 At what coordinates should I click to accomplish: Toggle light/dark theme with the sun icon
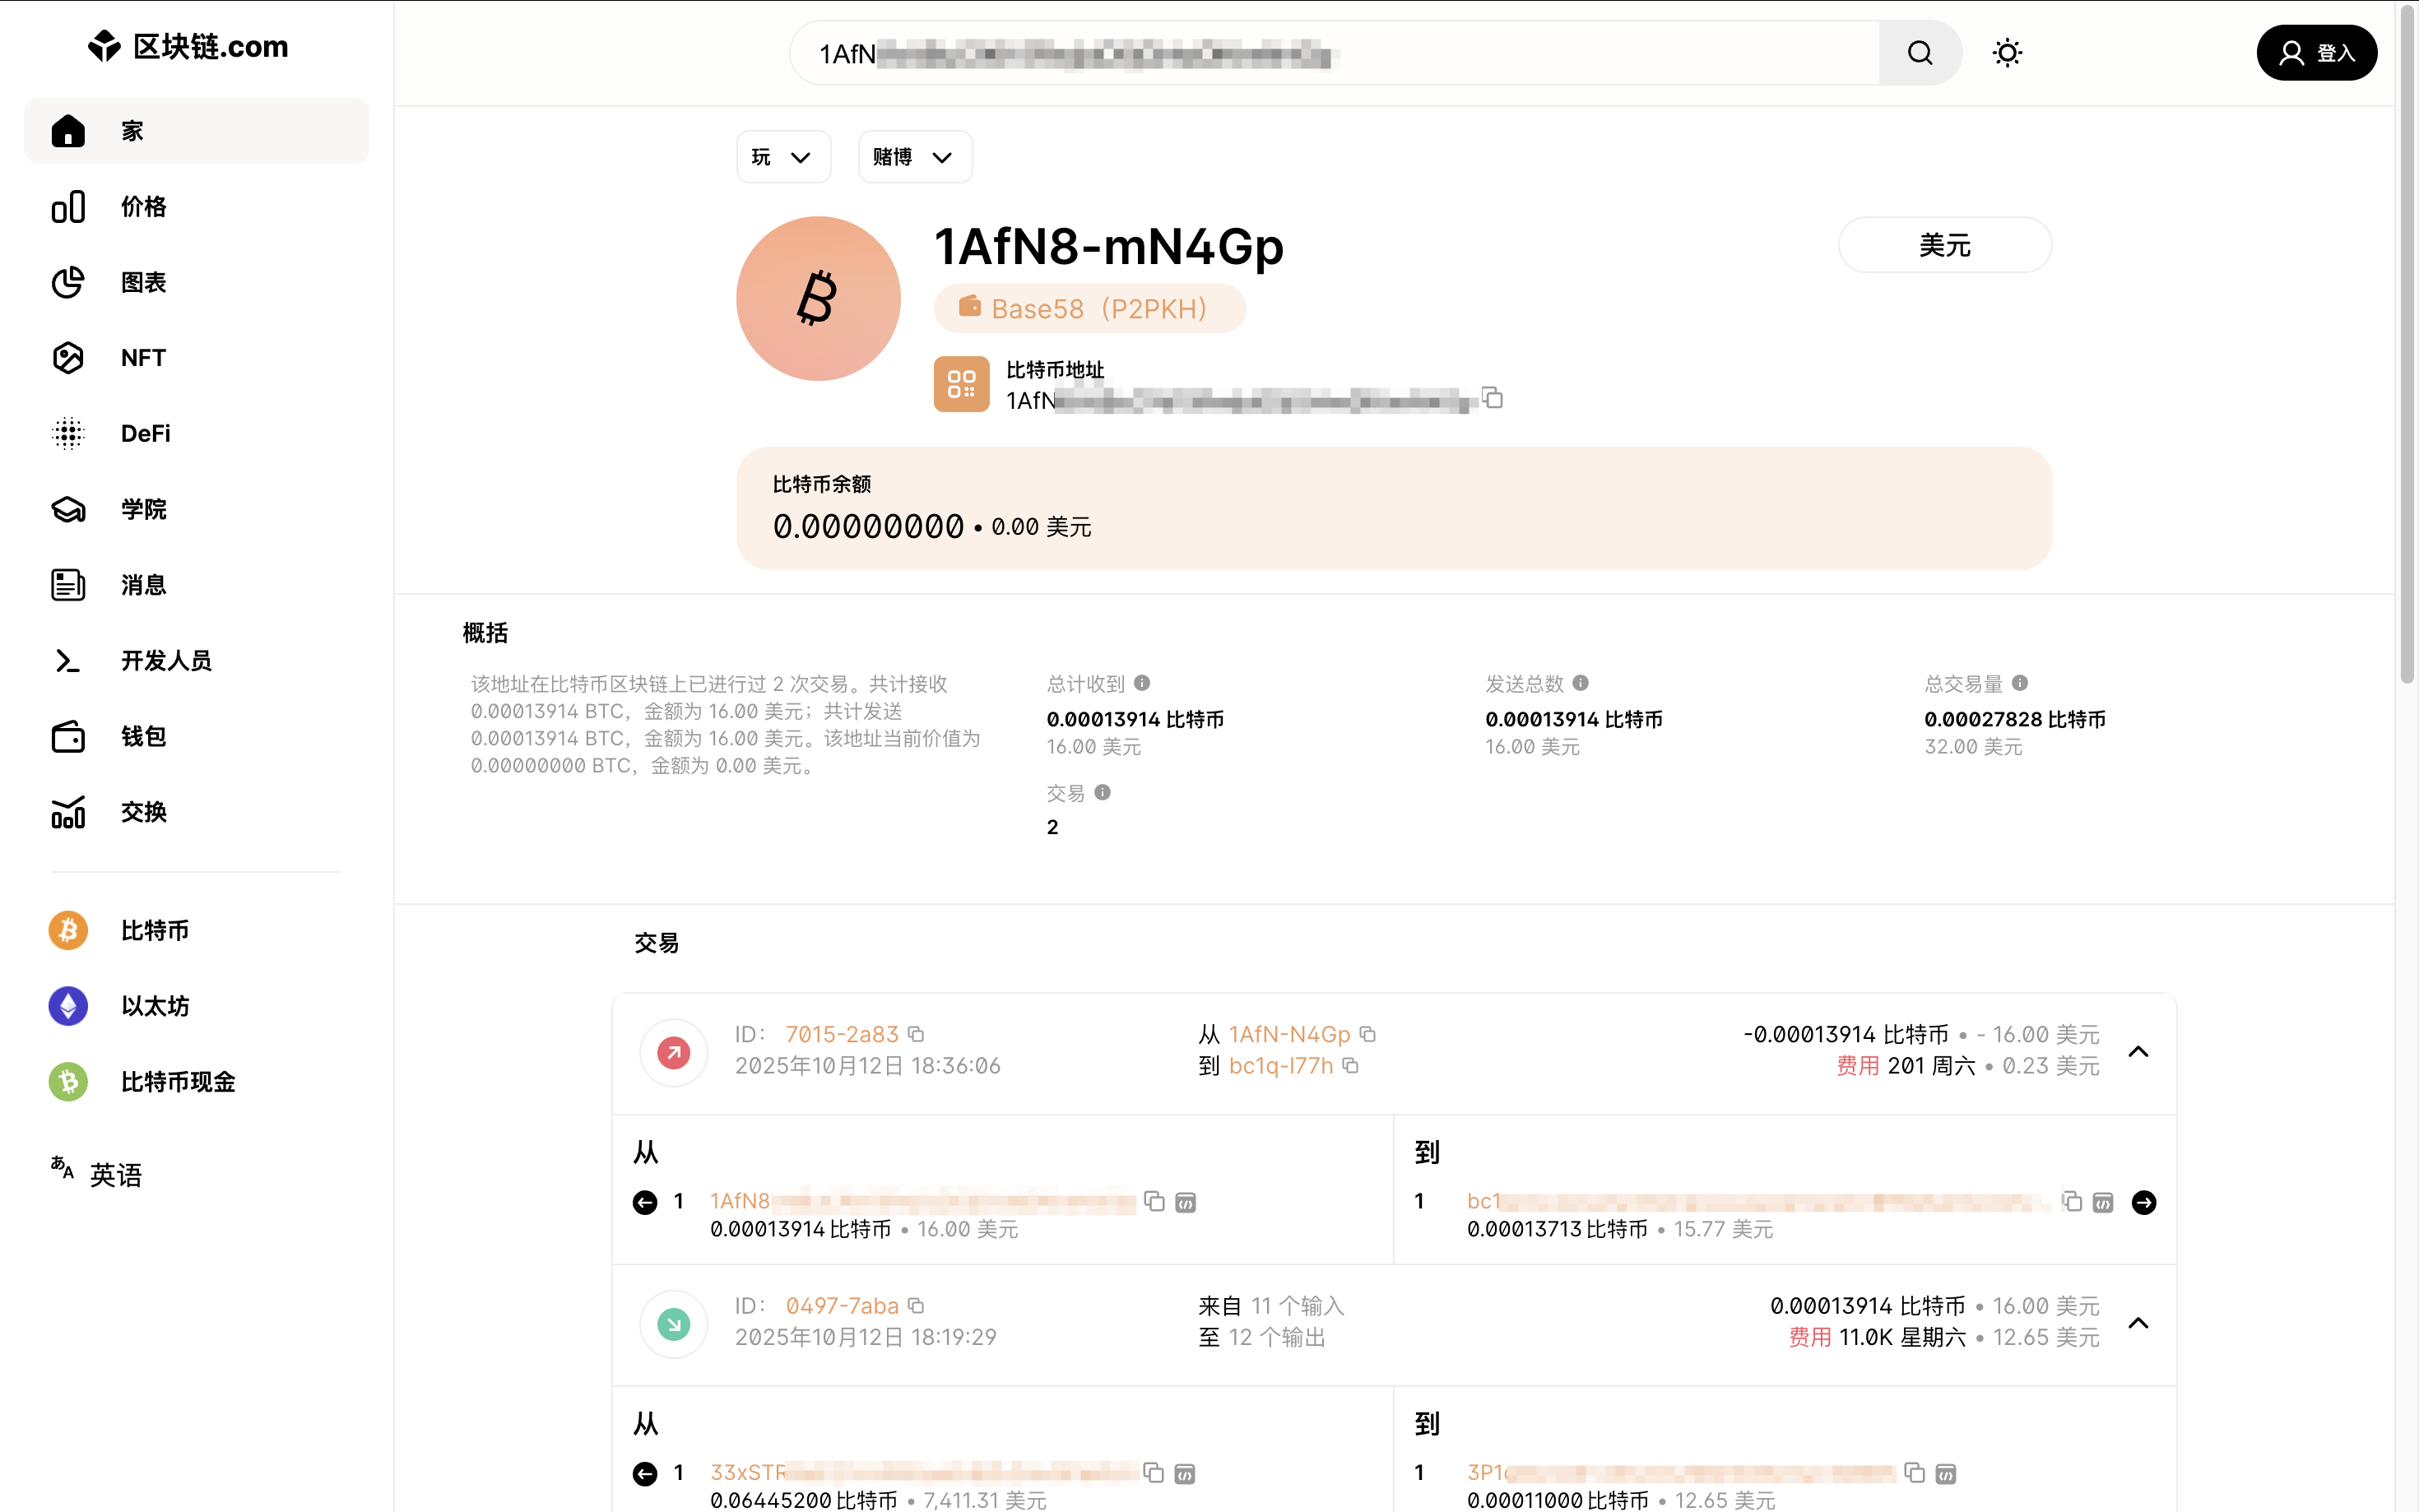[2006, 52]
